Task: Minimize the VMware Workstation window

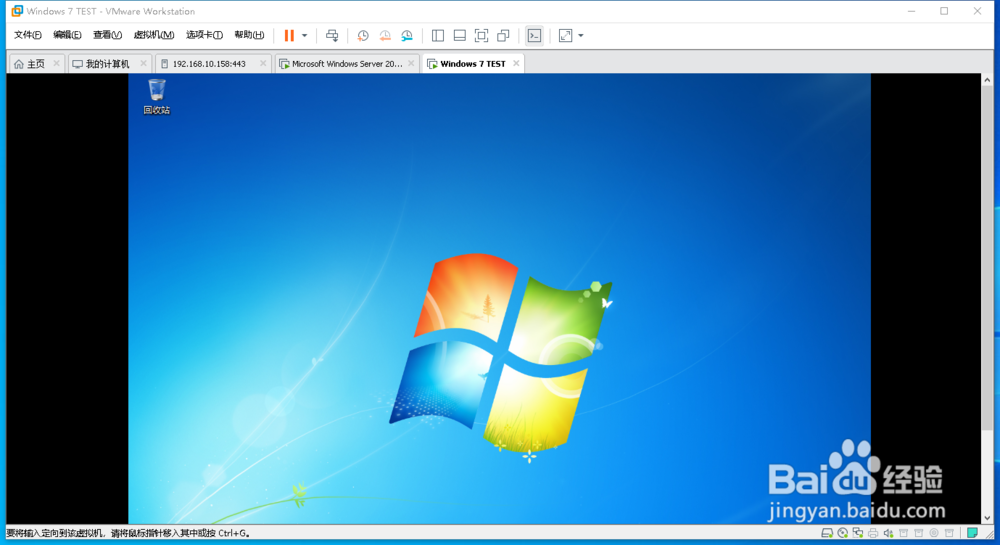Action: tap(911, 11)
